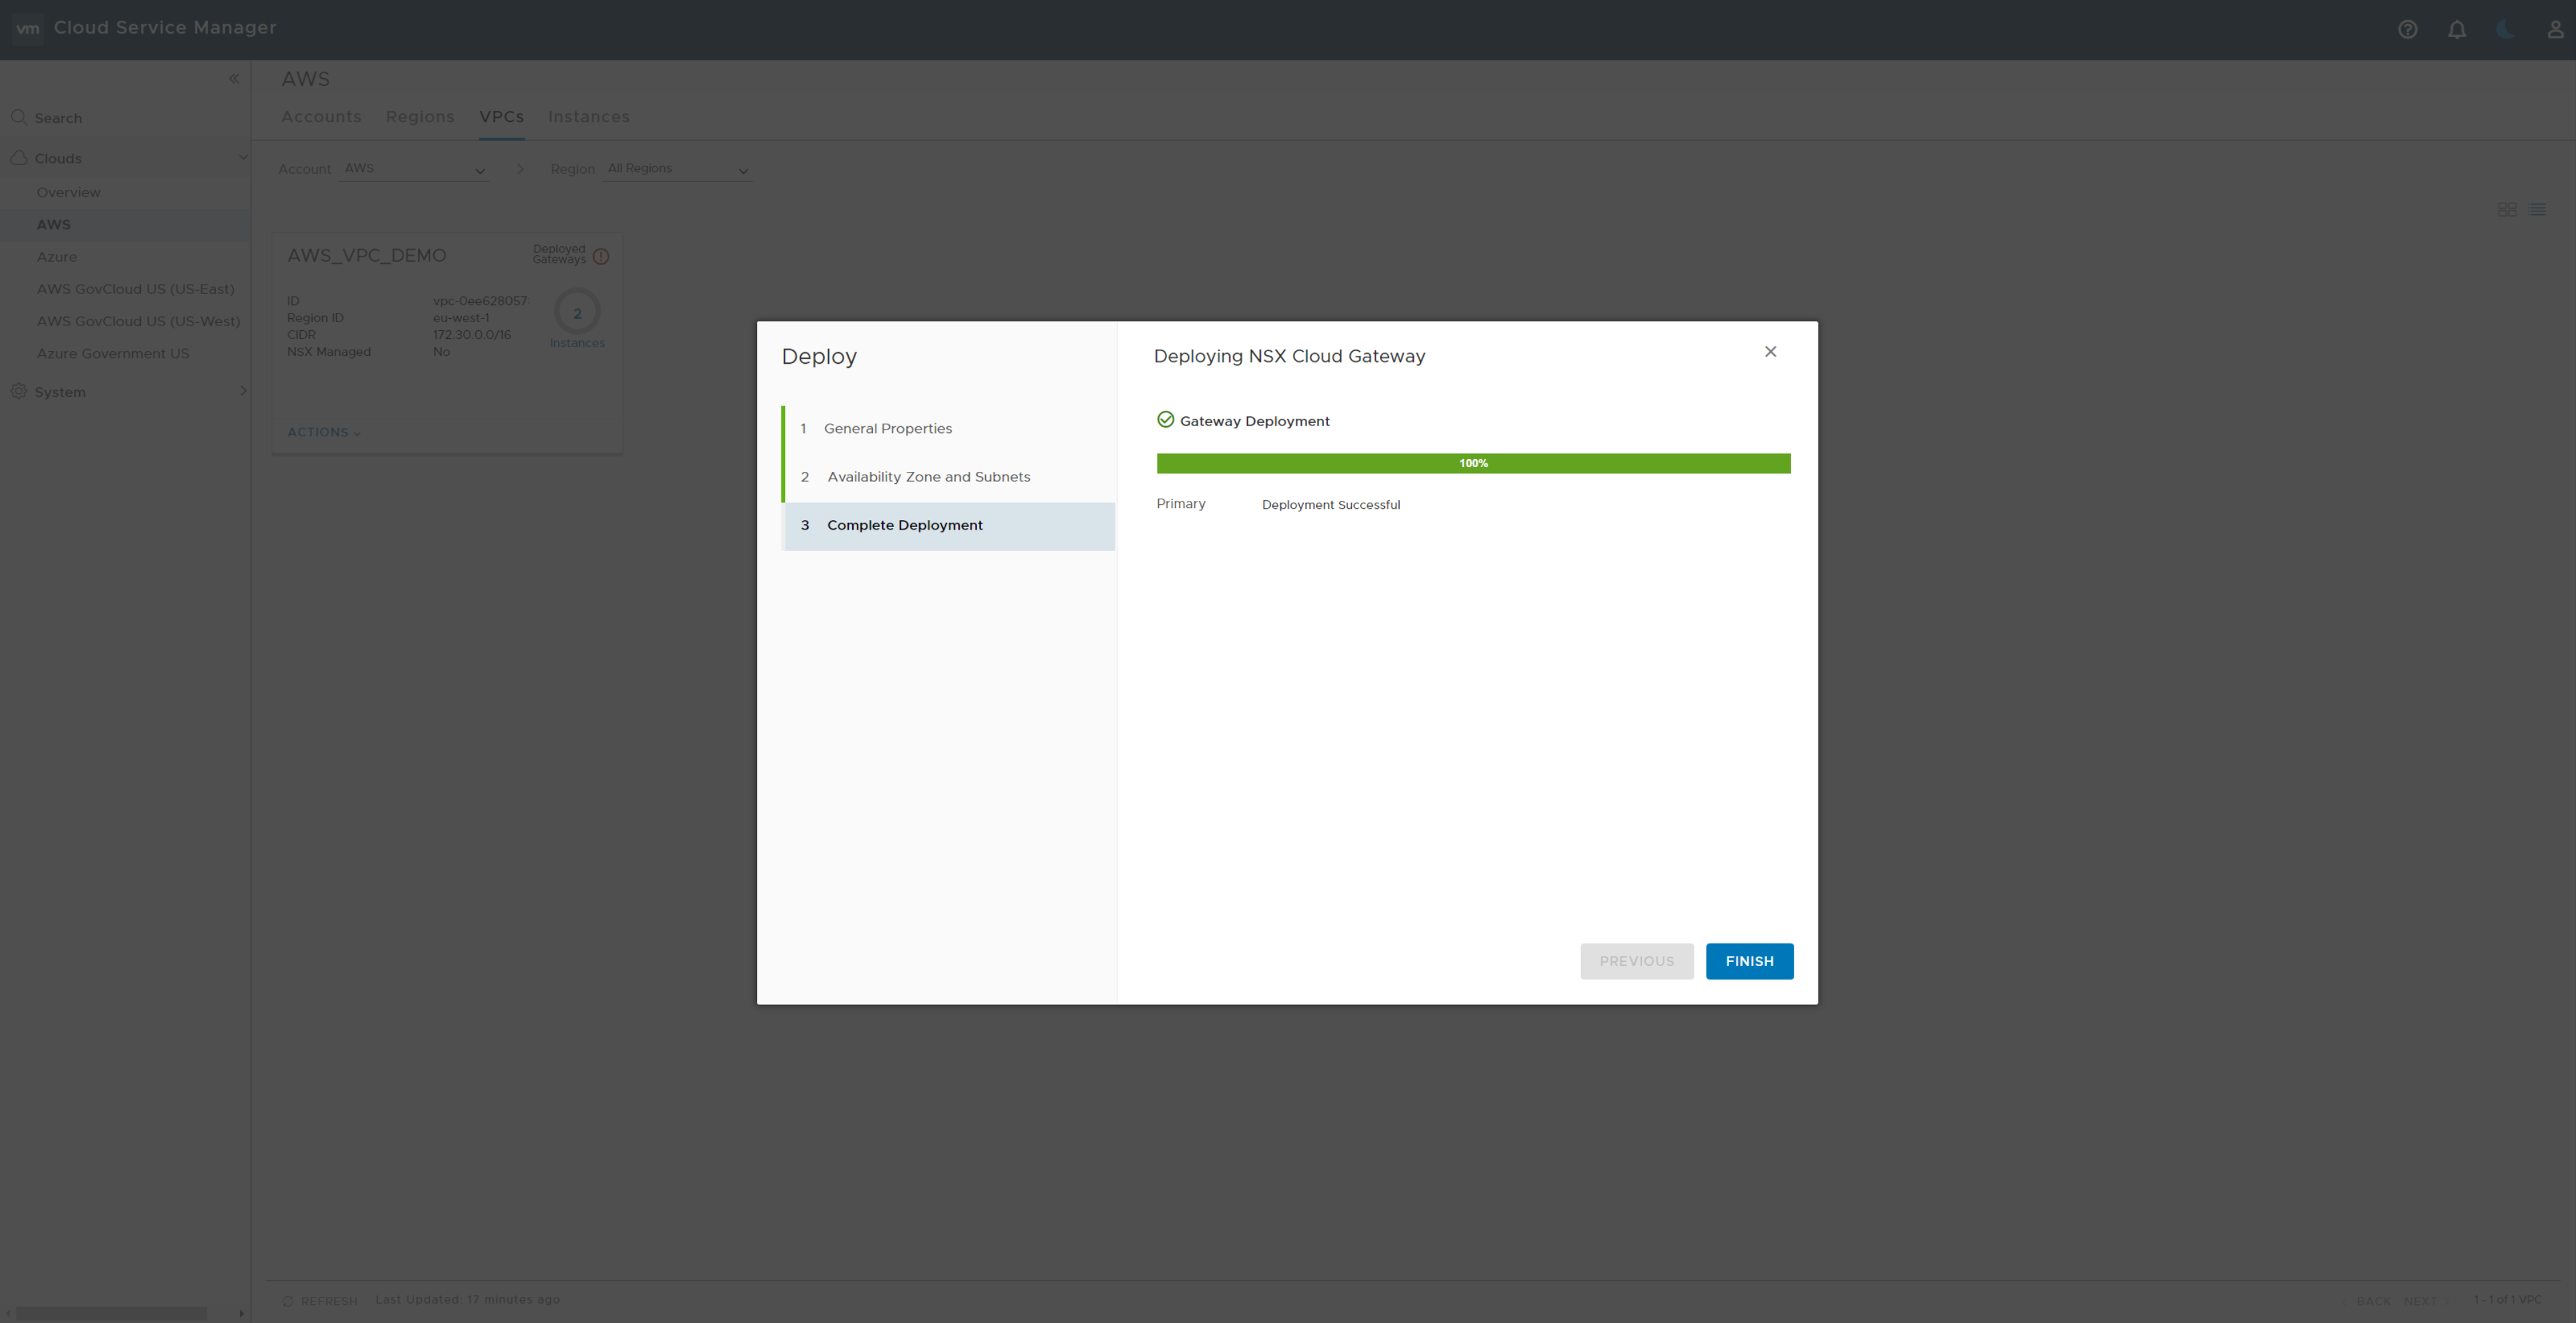Screen dimensions: 2576x1323
Task: Click the breadcrumb arrow after Account
Action: (x=520, y=169)
